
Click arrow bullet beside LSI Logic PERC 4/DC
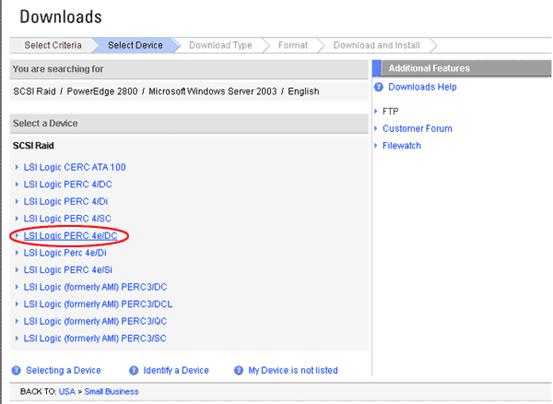coord(17,184)
